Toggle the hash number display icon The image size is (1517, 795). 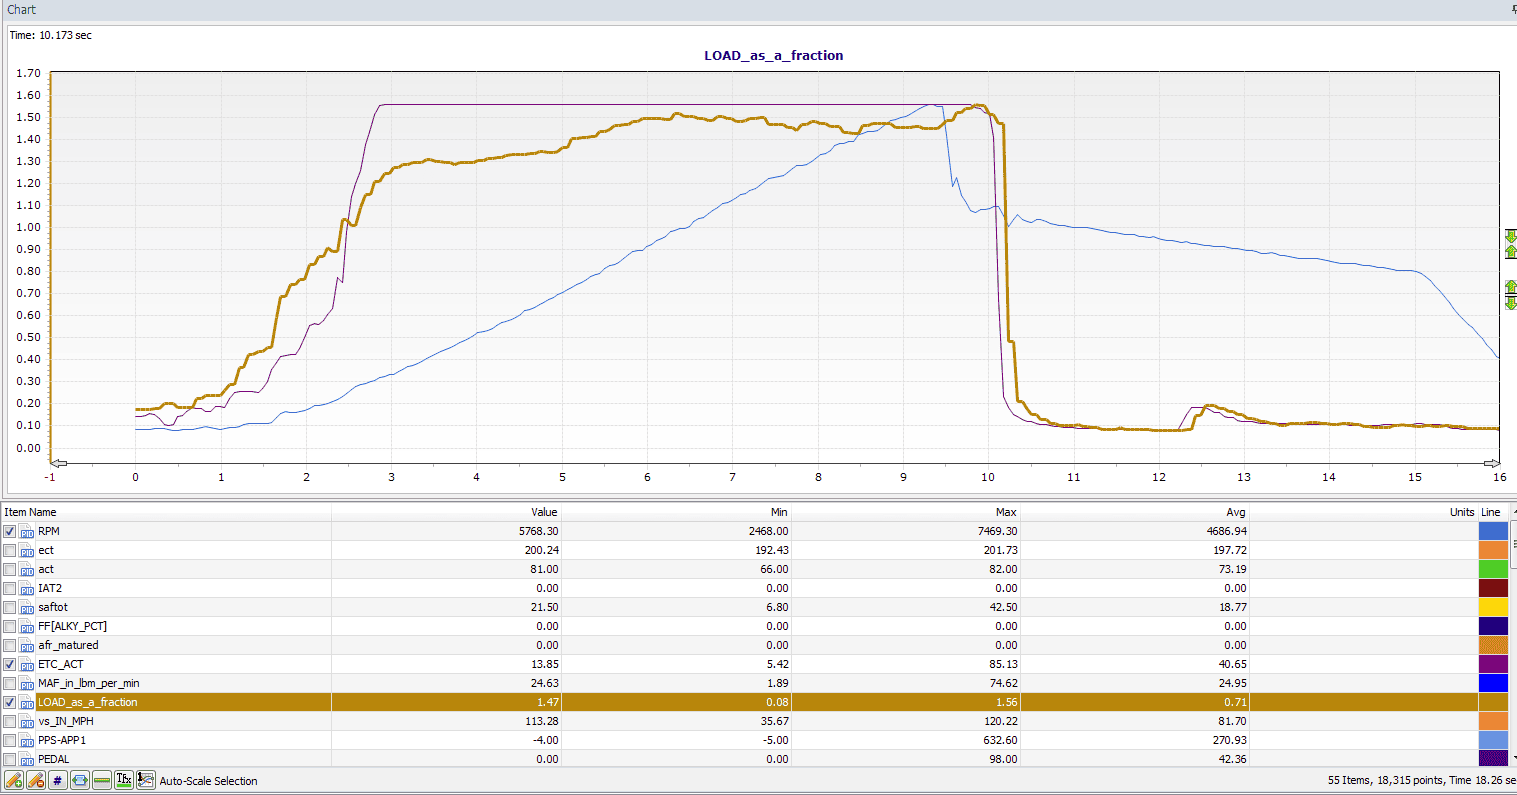[58, 780]
